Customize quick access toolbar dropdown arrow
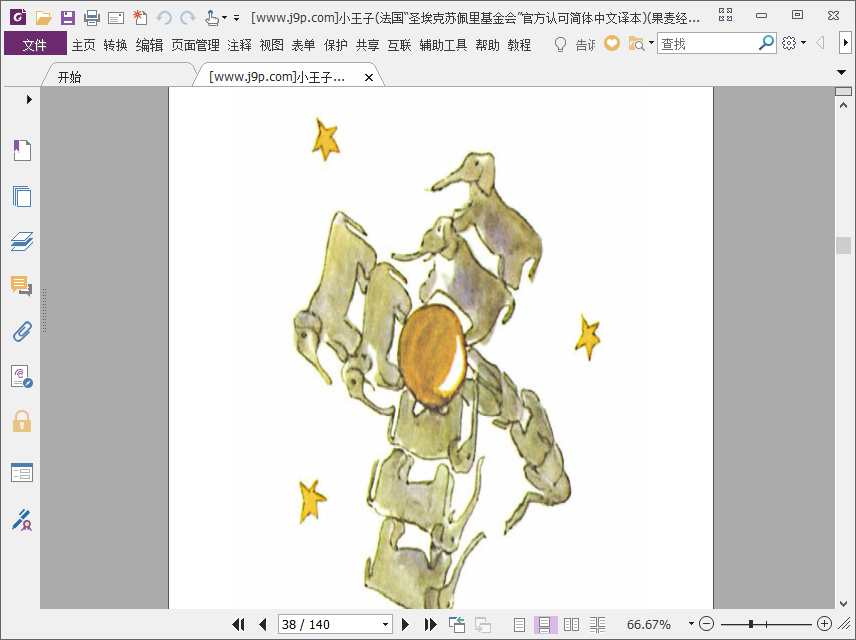 (x=236, y=18)
